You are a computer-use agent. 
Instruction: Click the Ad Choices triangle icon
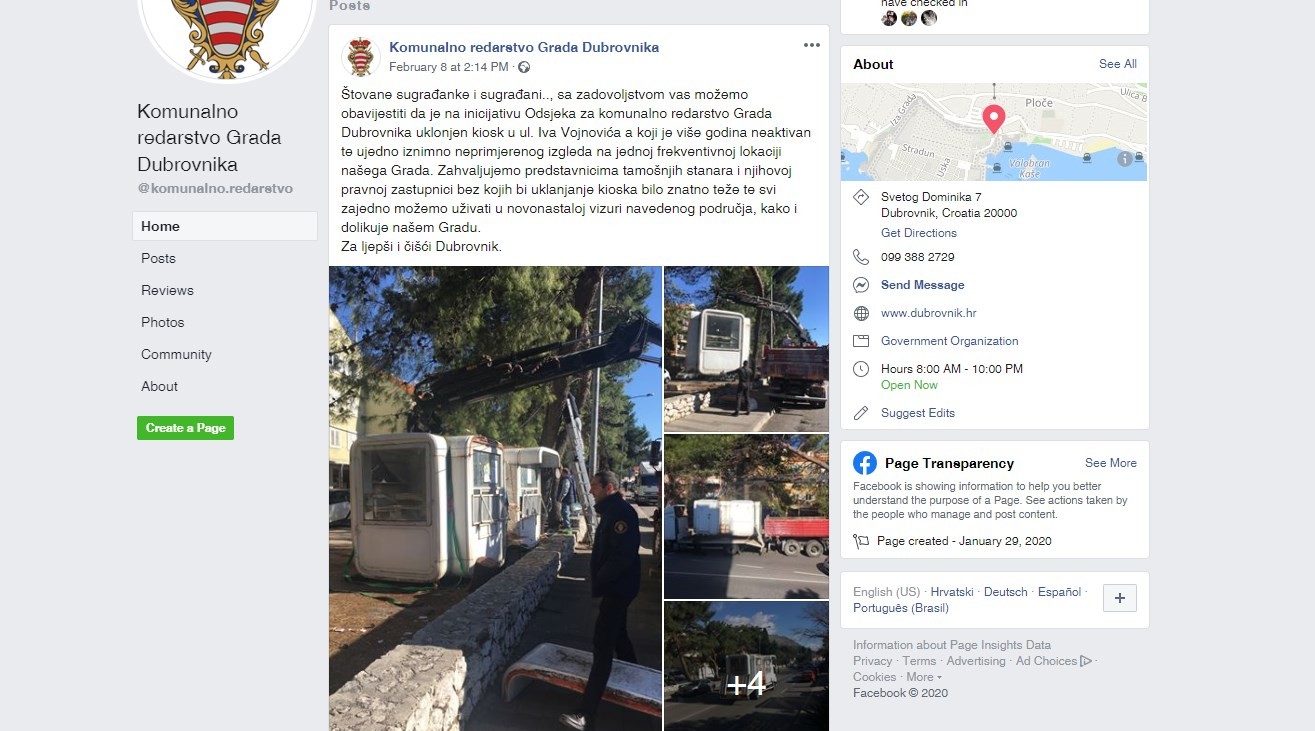coord(1086,661)
